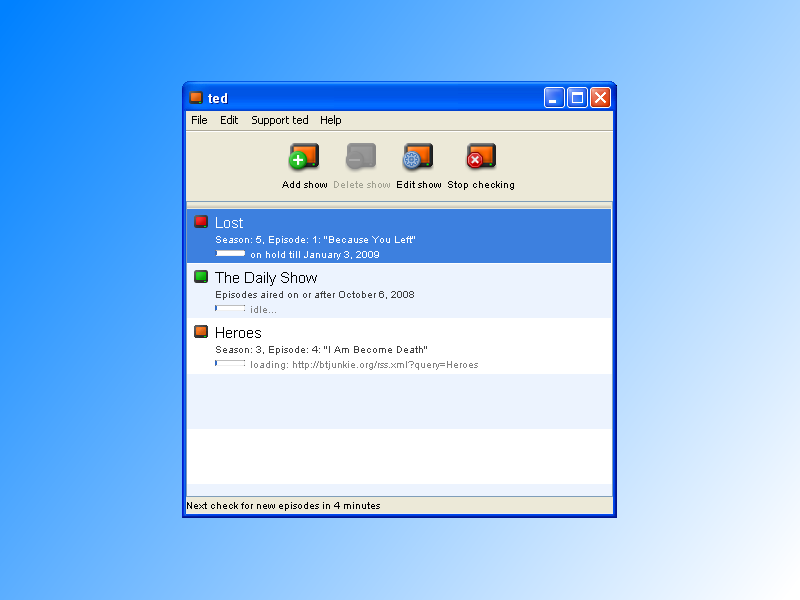This screenshot has width=800, height=600.
Task: Open the Edit menu
Action: click(229, 120)
